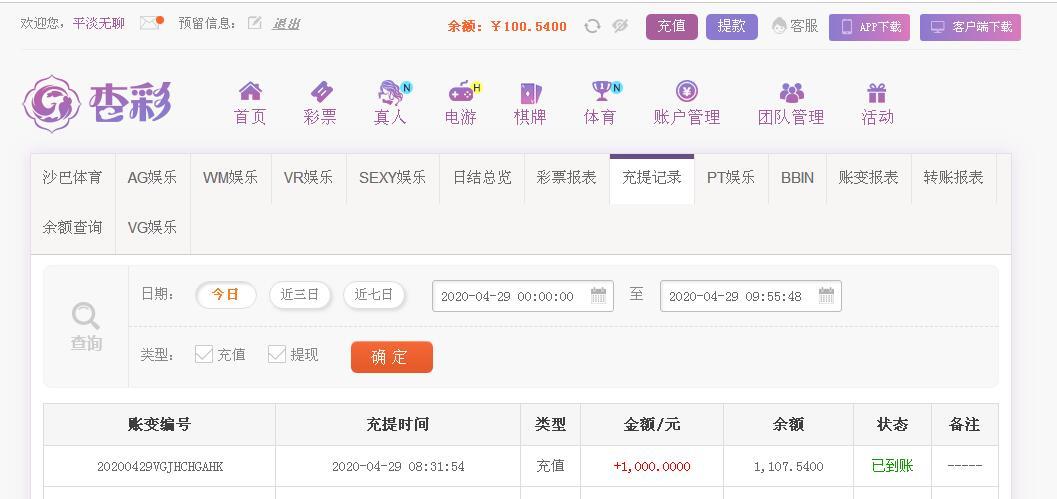Click the 提款 withdraw button
1057x499 pixels.
732,27
